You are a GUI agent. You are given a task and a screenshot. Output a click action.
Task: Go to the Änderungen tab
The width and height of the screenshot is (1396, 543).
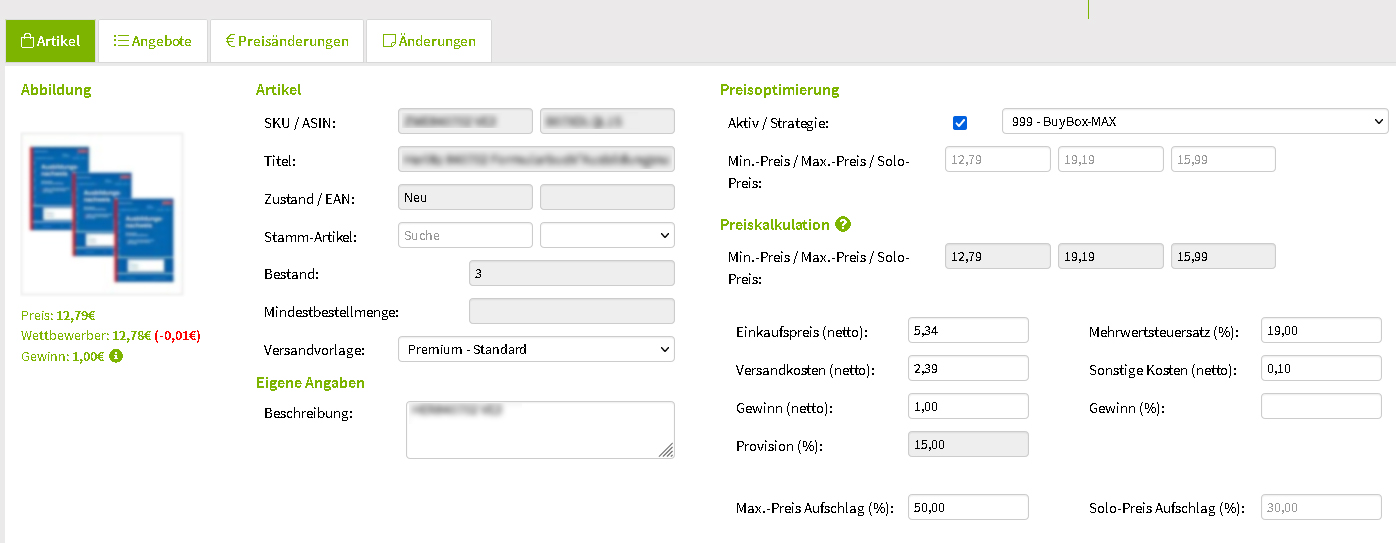[x=429, y=41]
